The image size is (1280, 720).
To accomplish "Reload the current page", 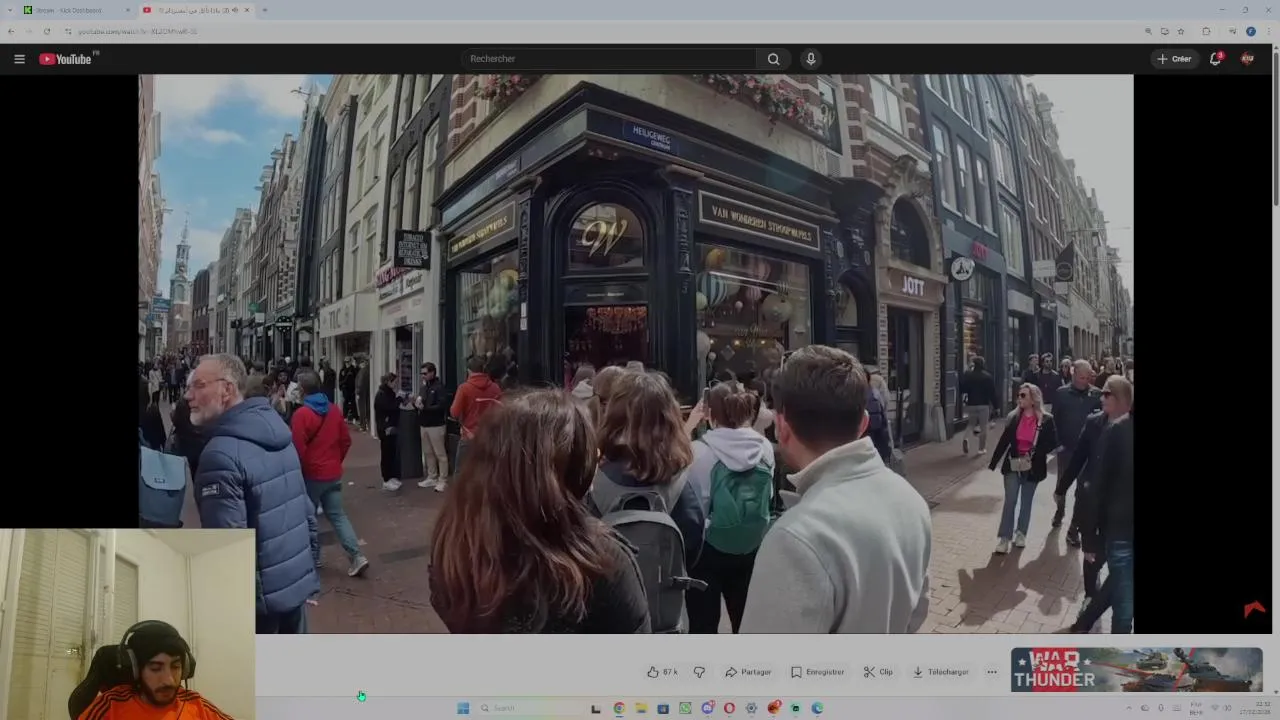I will click(x=47, y=31).
